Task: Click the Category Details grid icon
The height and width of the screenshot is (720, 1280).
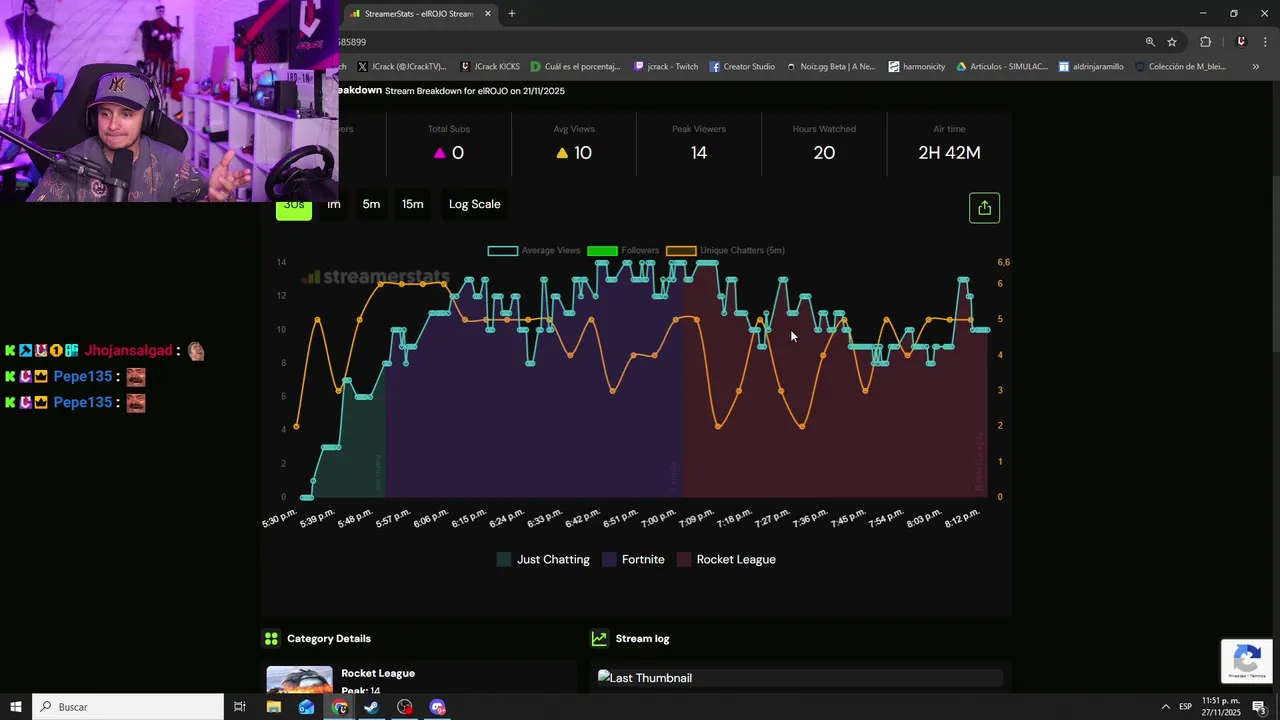Action: [x=271, y=638]
